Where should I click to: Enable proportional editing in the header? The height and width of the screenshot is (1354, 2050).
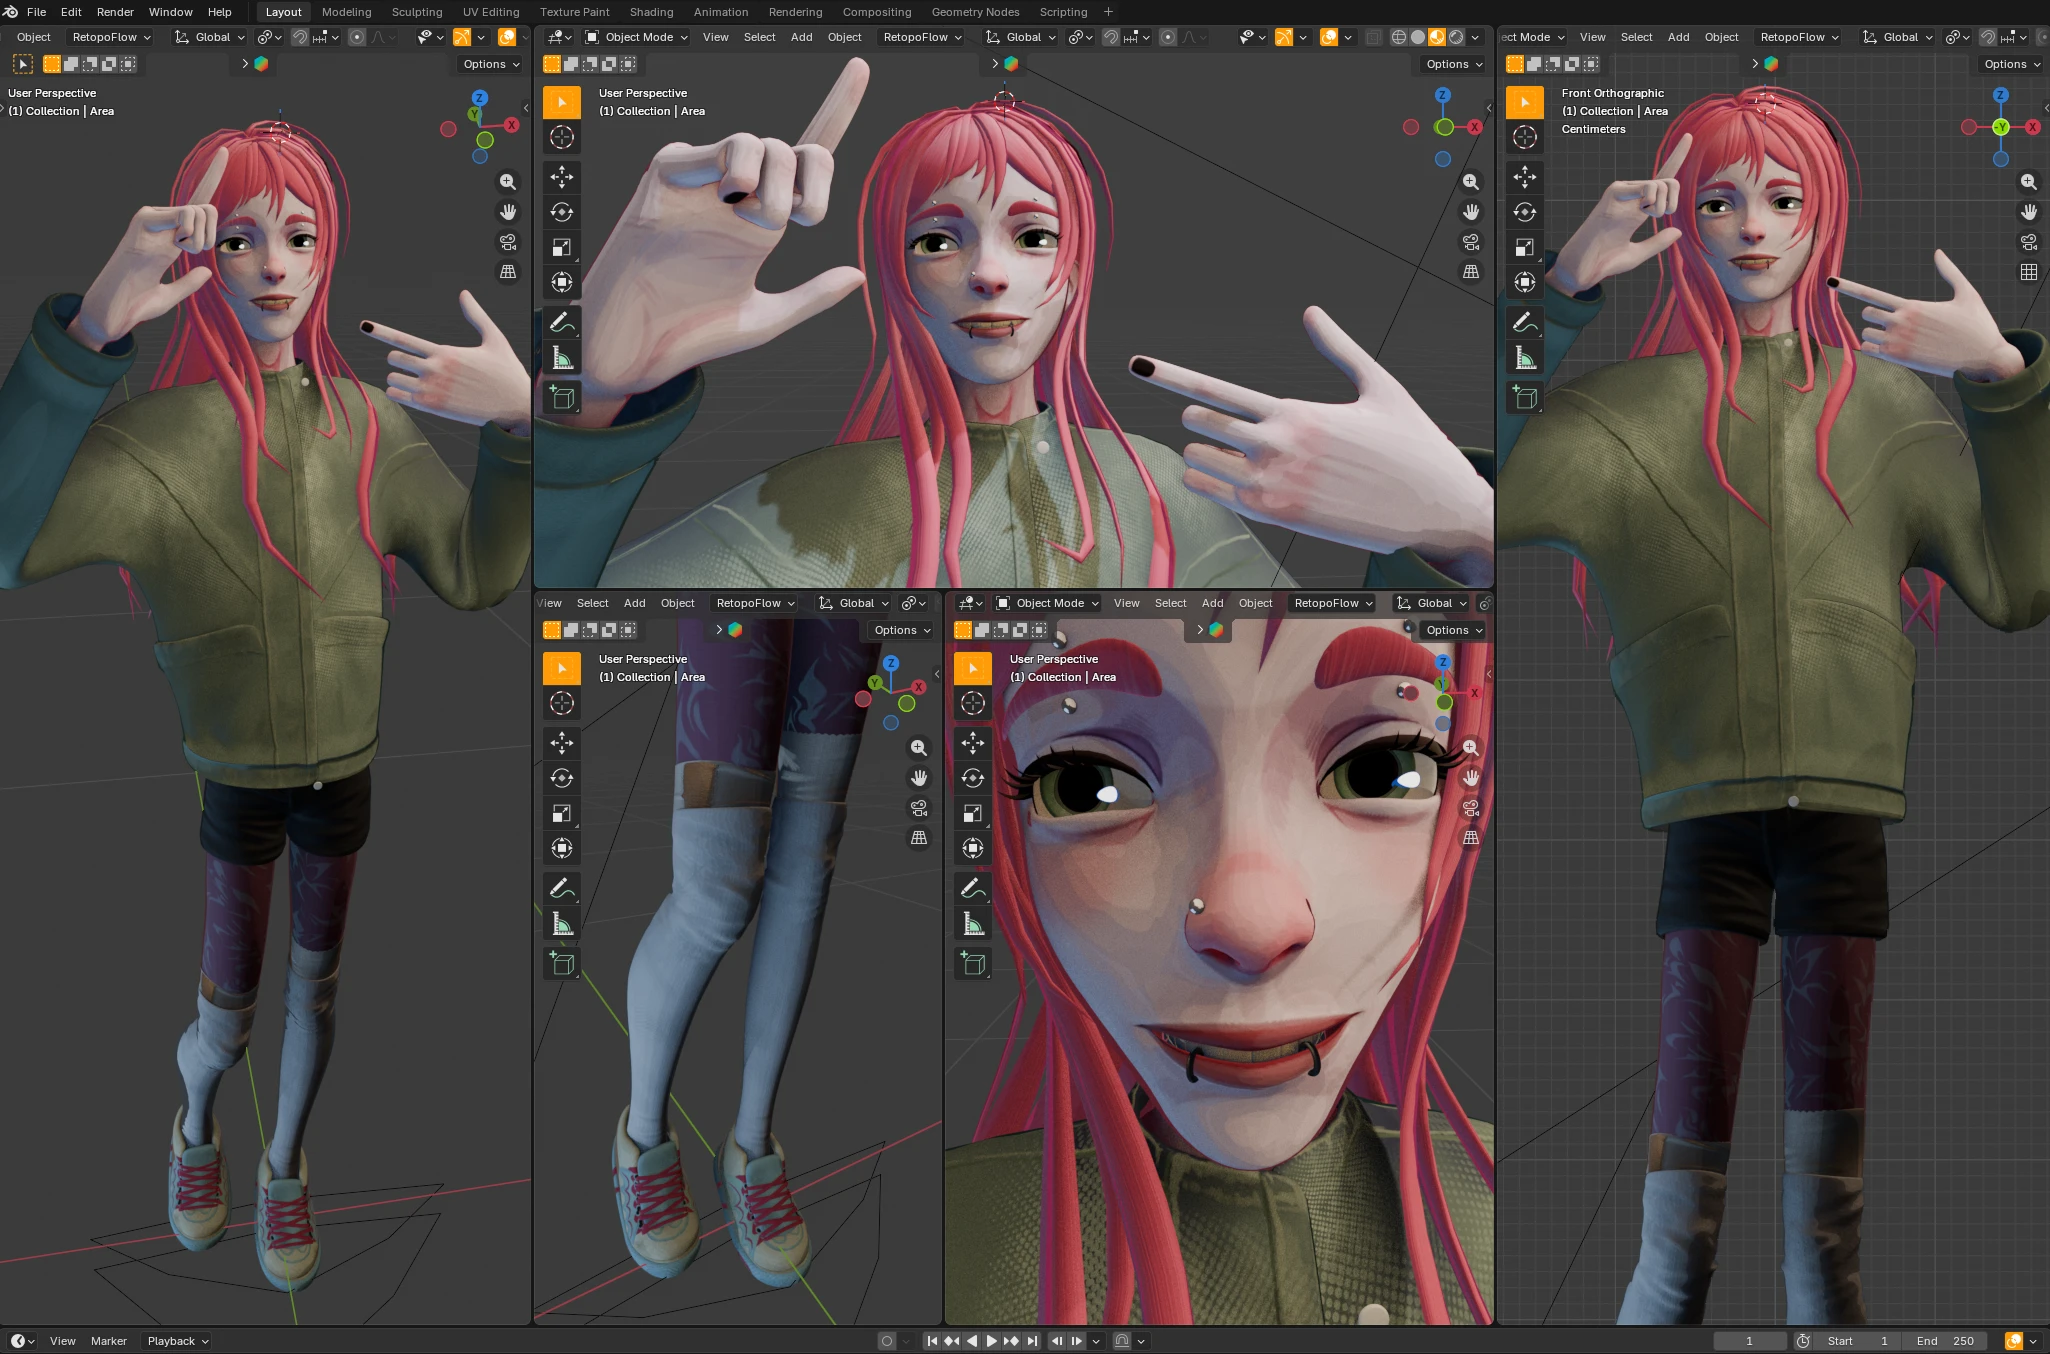click(1168, 37)
